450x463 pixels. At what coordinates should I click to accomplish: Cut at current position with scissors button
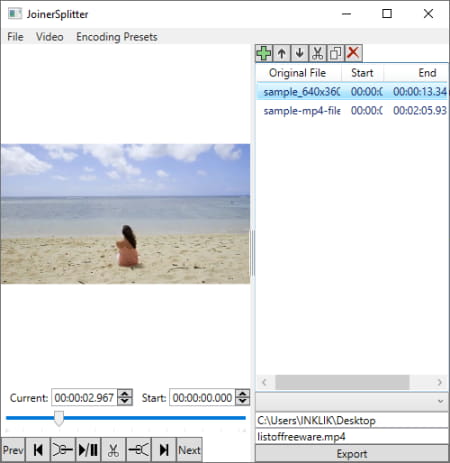(x=113, y=450)
